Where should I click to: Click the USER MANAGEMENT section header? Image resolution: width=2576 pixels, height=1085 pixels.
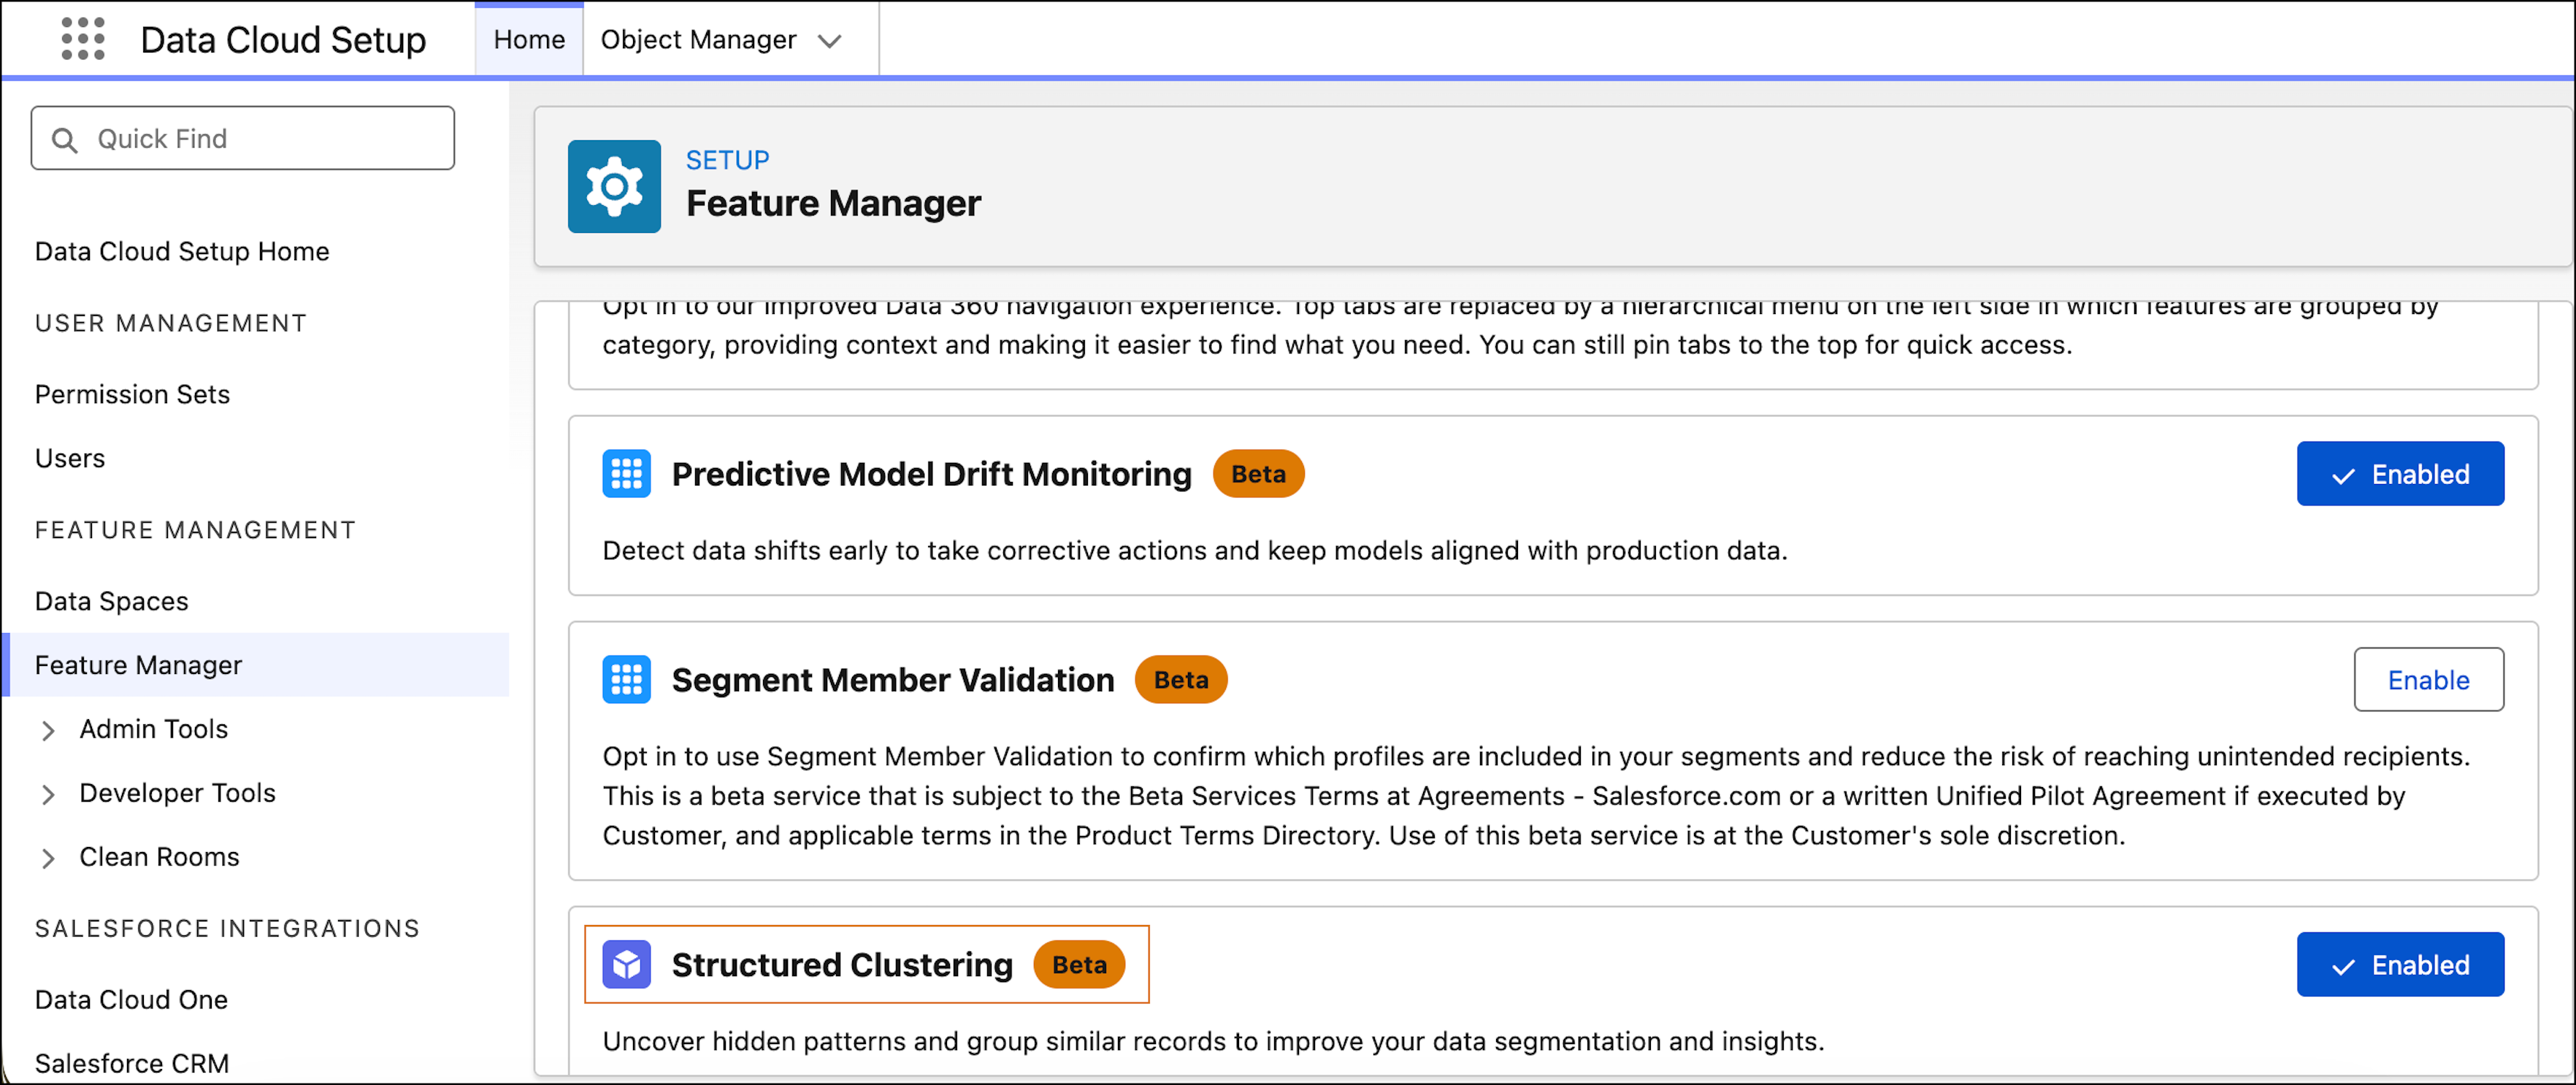pos(171,323)
